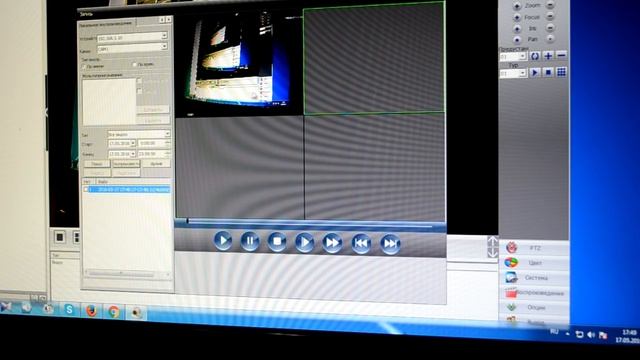Open the PTZ menu item
Viewport: 640px width, 360px height.
(x=534, y=248)
